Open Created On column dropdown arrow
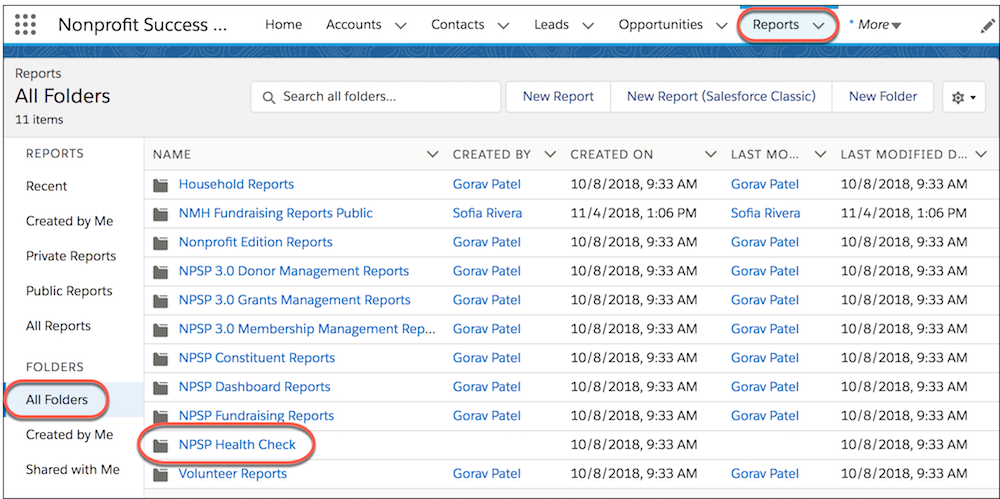This screenshot has height=499, width=1000. point(710,154)
